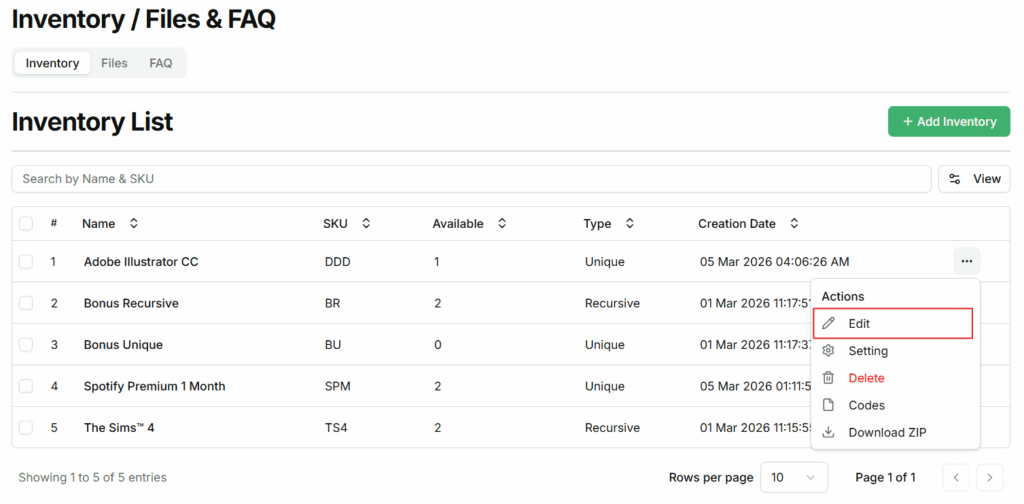1024x504 pixels.
Task: Focus the Search by Name & SKU field
Action: pyautogui.click(x=470, y=179)
